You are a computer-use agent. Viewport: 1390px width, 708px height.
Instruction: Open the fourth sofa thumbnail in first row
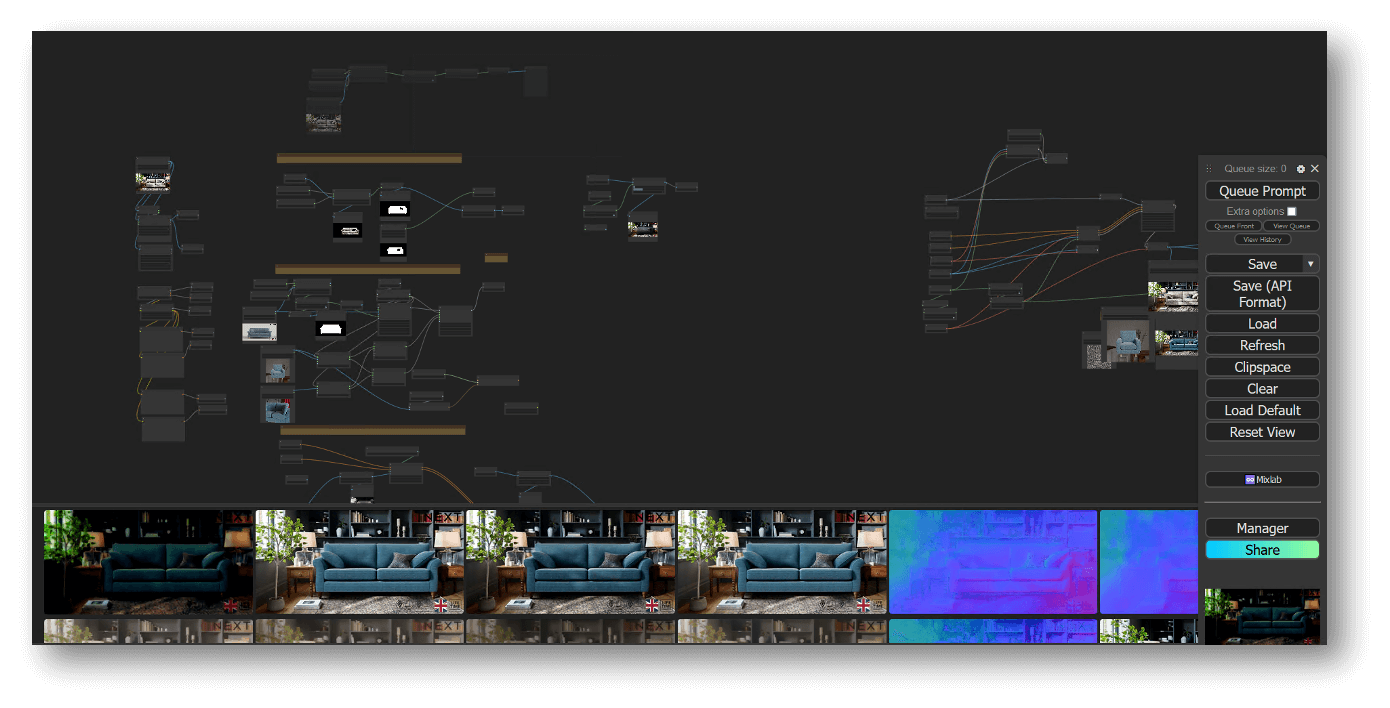[782, 562]
